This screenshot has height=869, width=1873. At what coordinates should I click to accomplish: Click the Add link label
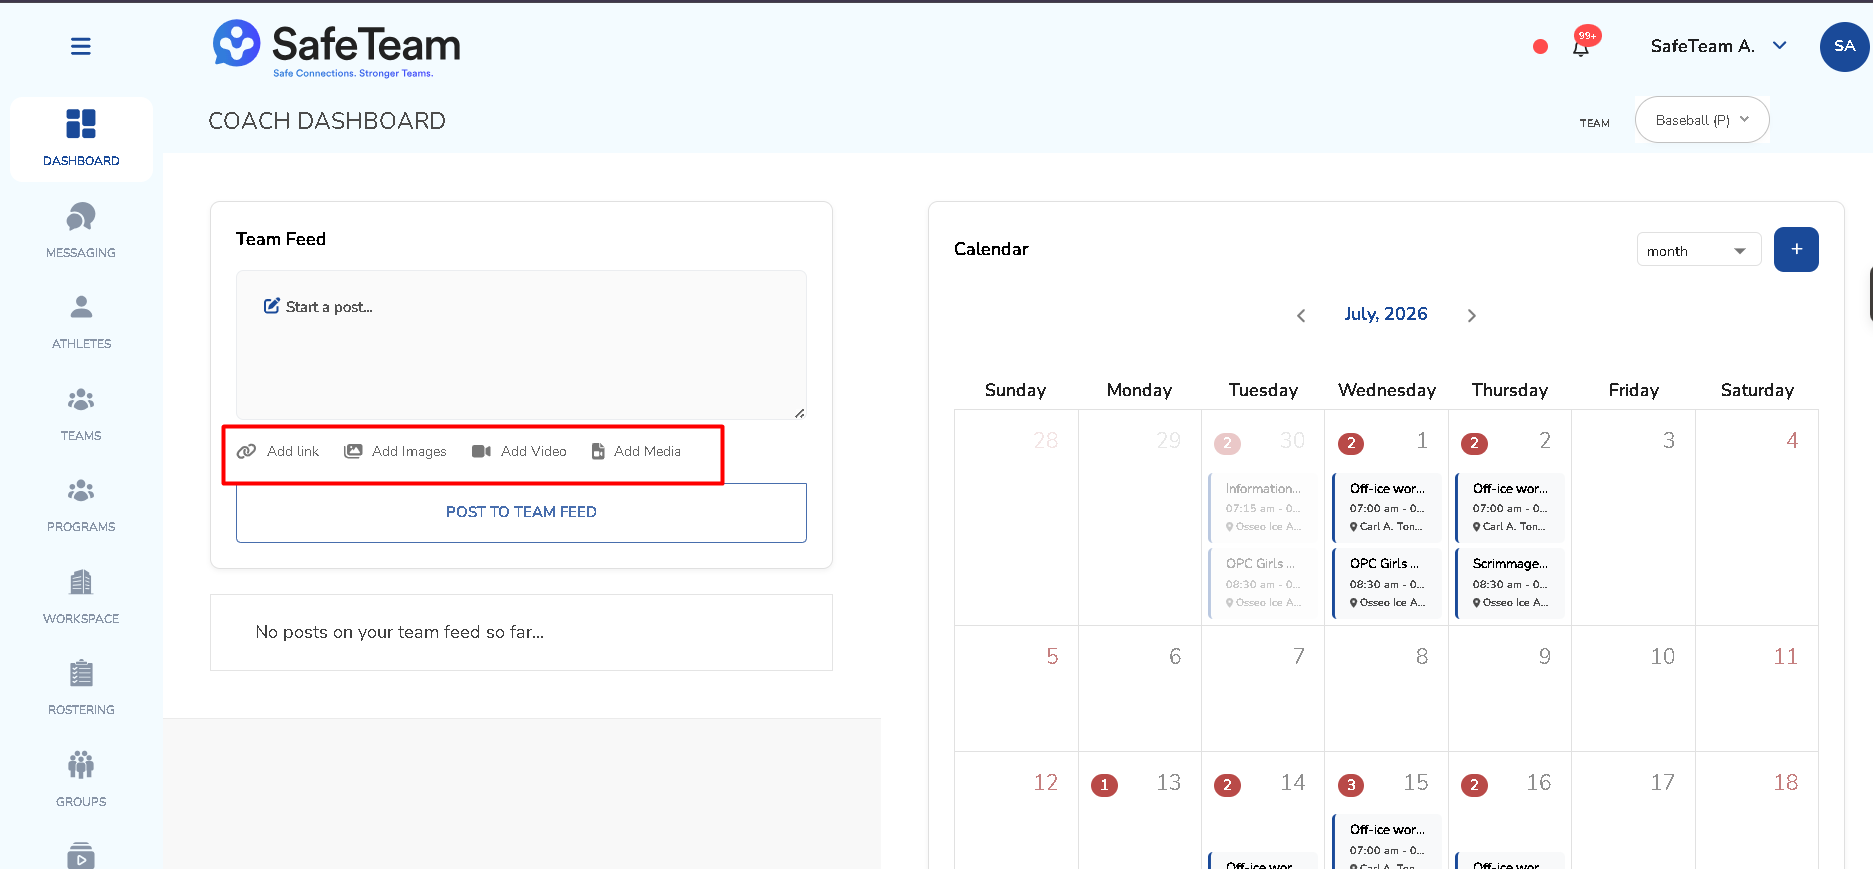click(x=293, y=452)
